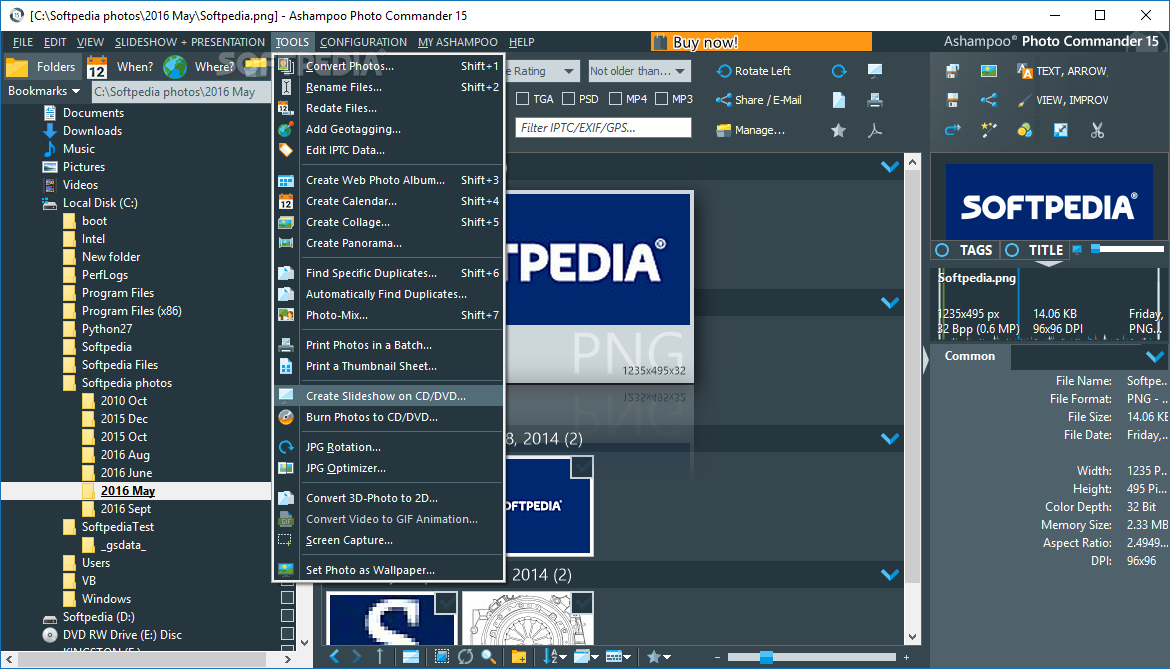Click the save floppy disk icon

(x=953, y=100)
